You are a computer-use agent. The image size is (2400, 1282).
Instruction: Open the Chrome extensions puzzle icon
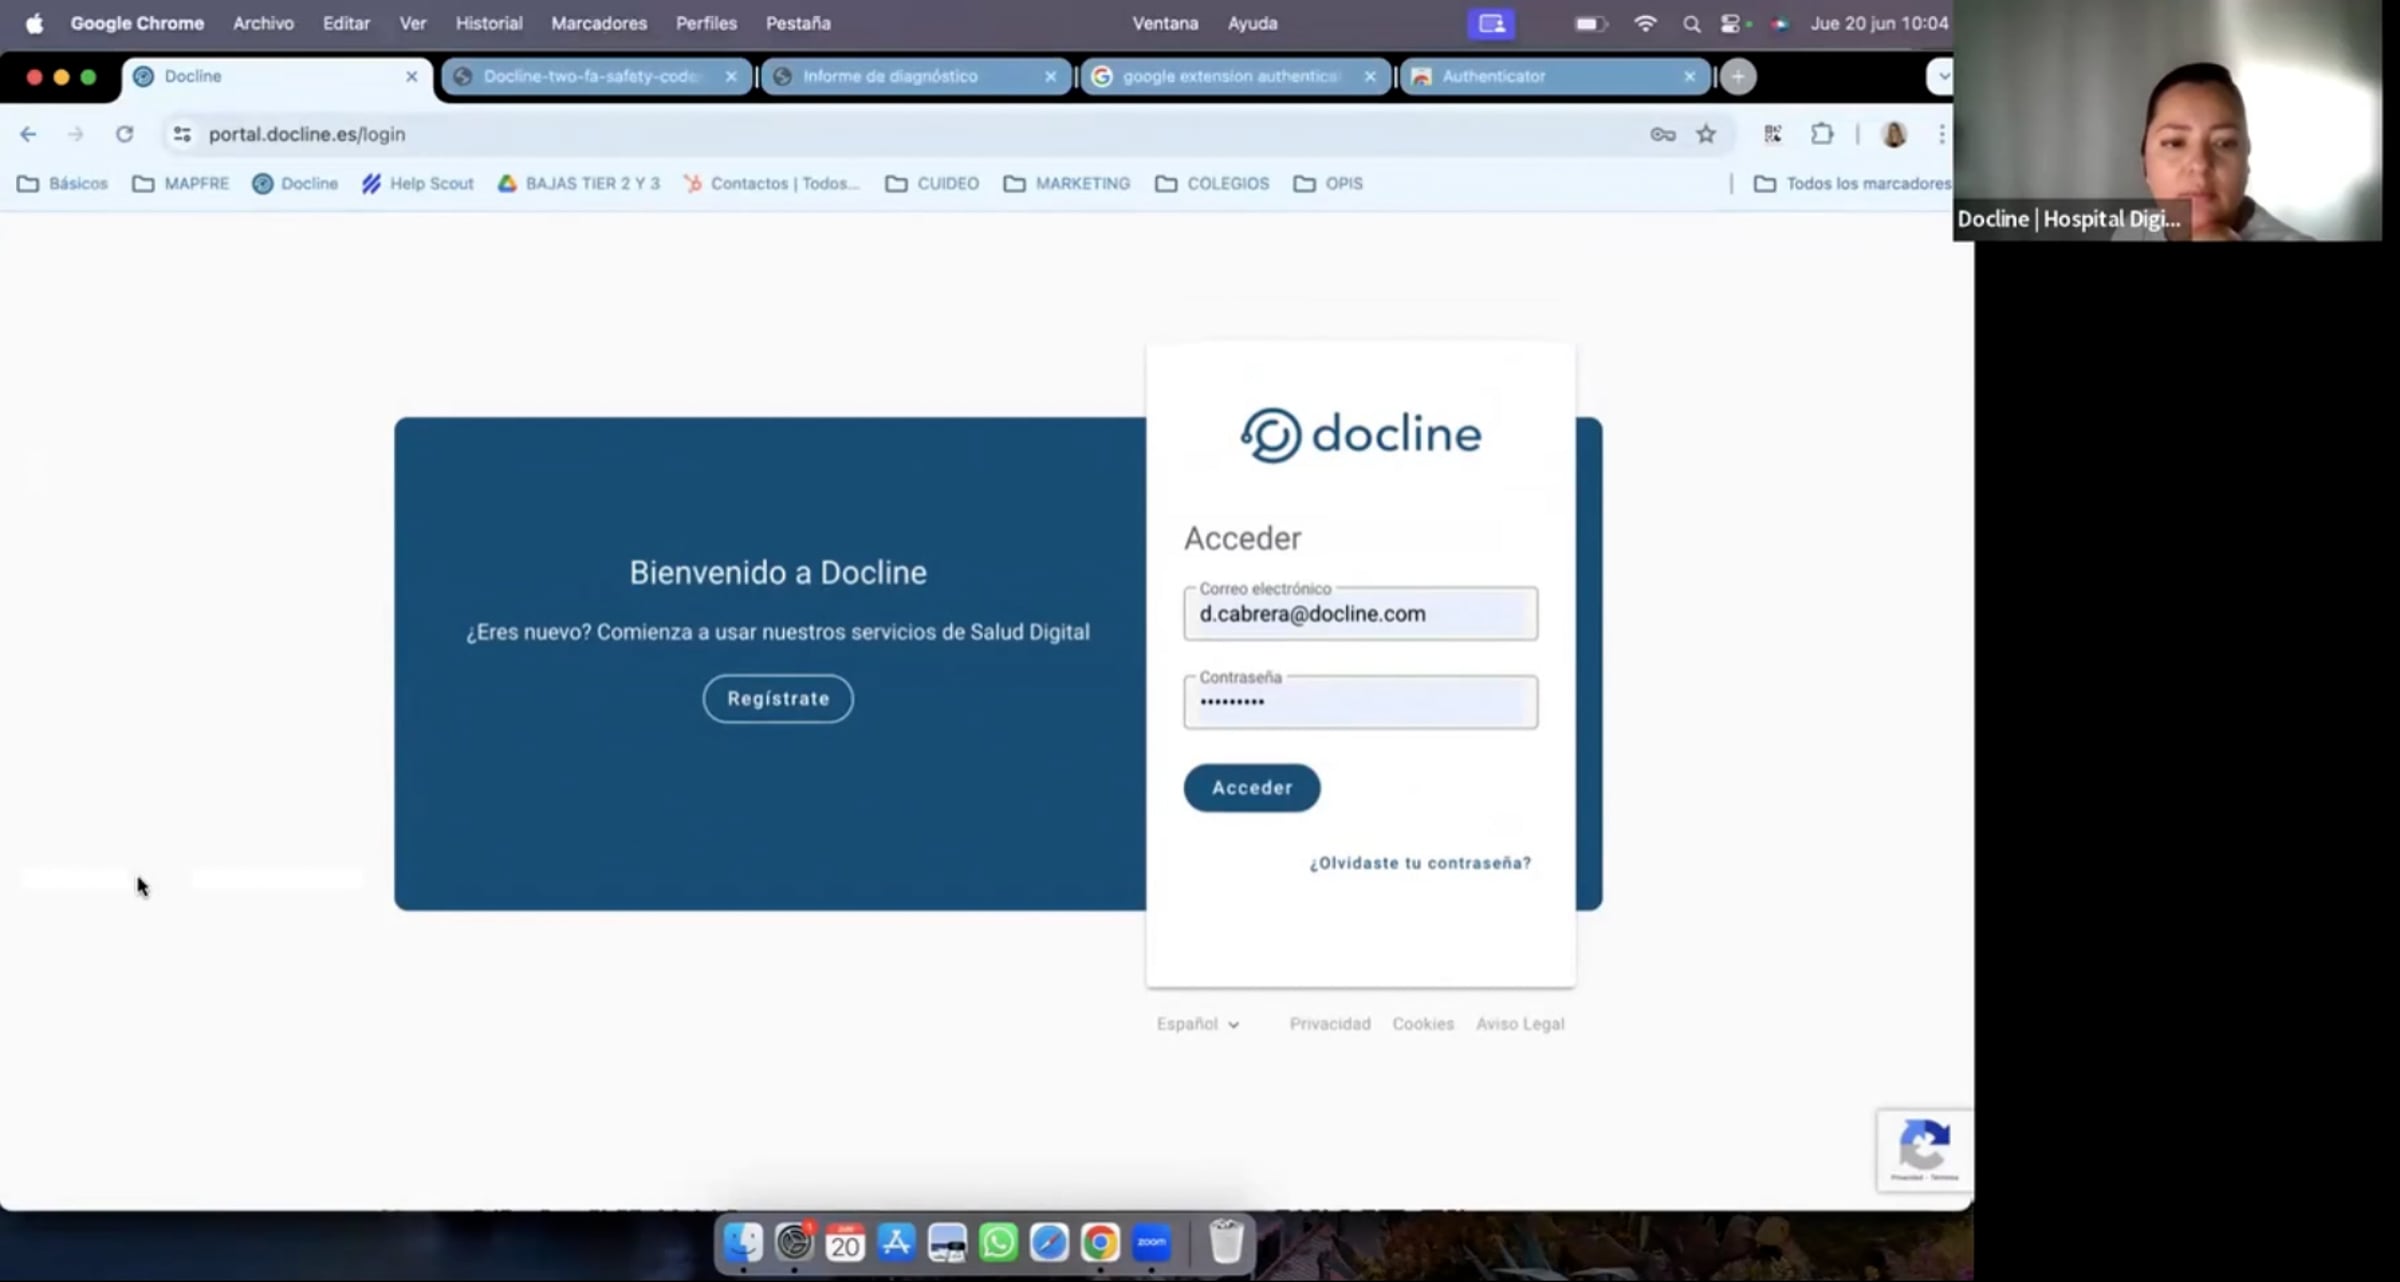point(1822,134)
